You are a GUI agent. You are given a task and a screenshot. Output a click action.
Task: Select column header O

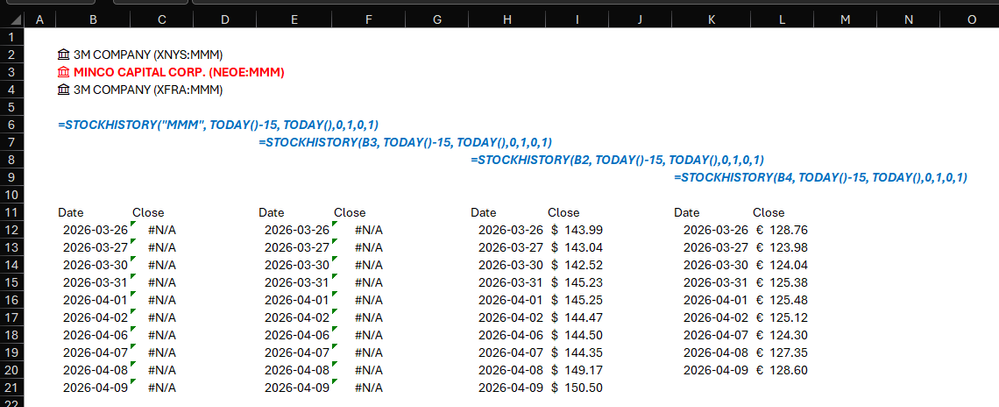click(x=972, y=20)
